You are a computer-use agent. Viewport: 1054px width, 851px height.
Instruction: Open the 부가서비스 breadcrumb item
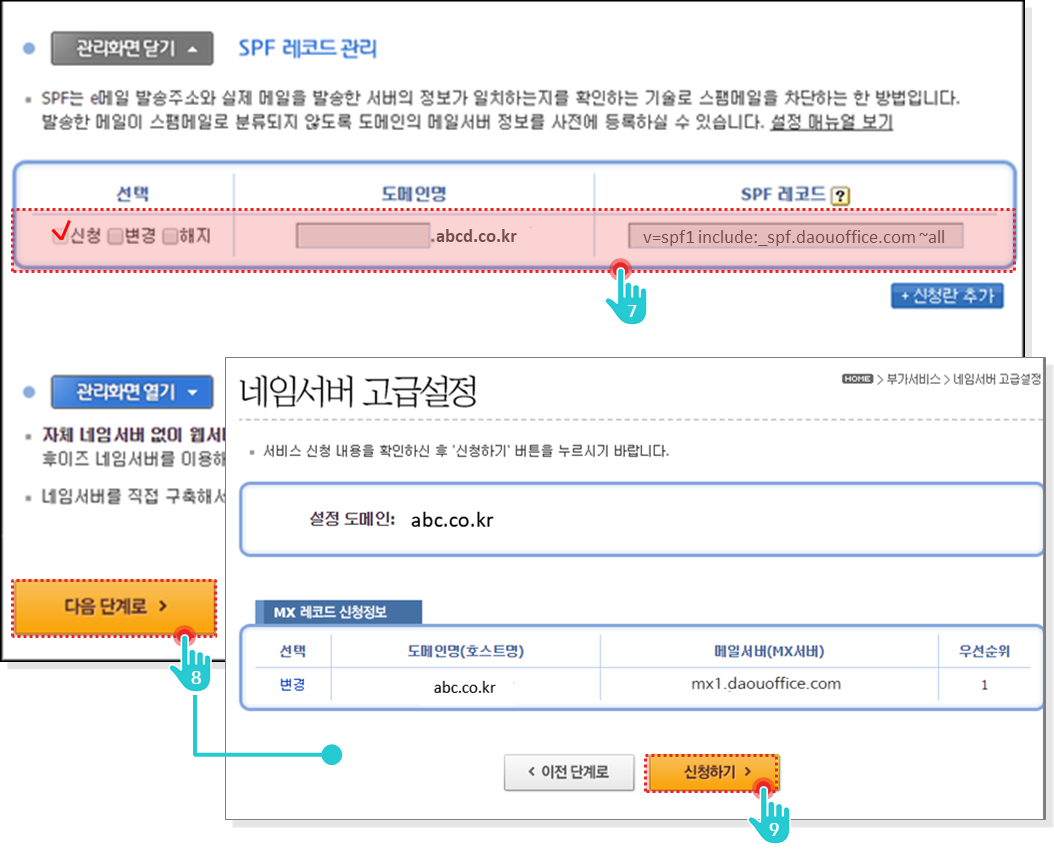click(911, 380)
